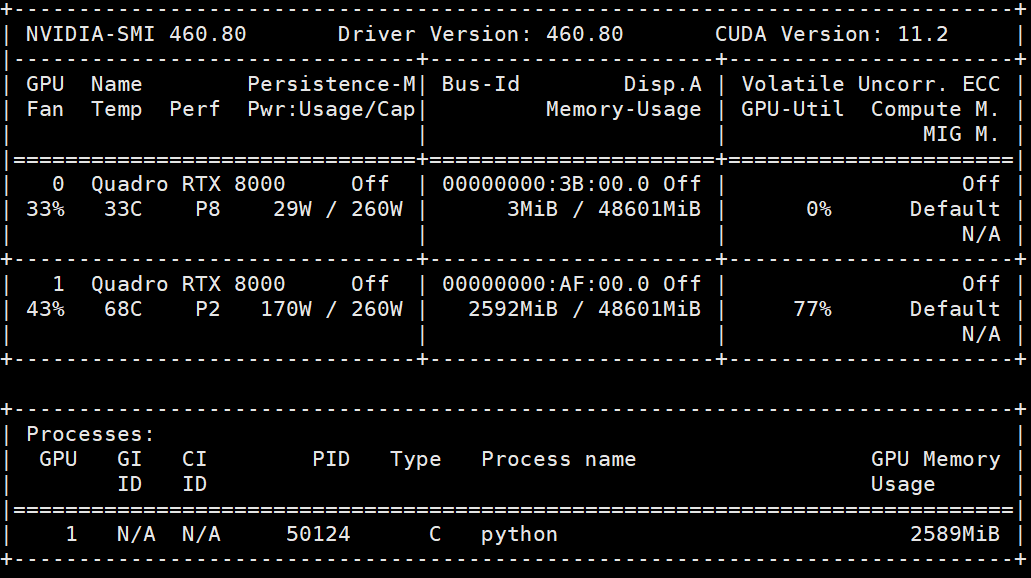Click the PID column header

point(331,459)
